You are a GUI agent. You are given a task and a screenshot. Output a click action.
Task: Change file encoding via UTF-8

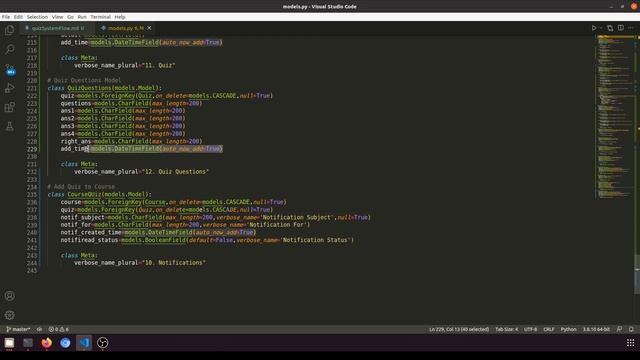[530, 329]
